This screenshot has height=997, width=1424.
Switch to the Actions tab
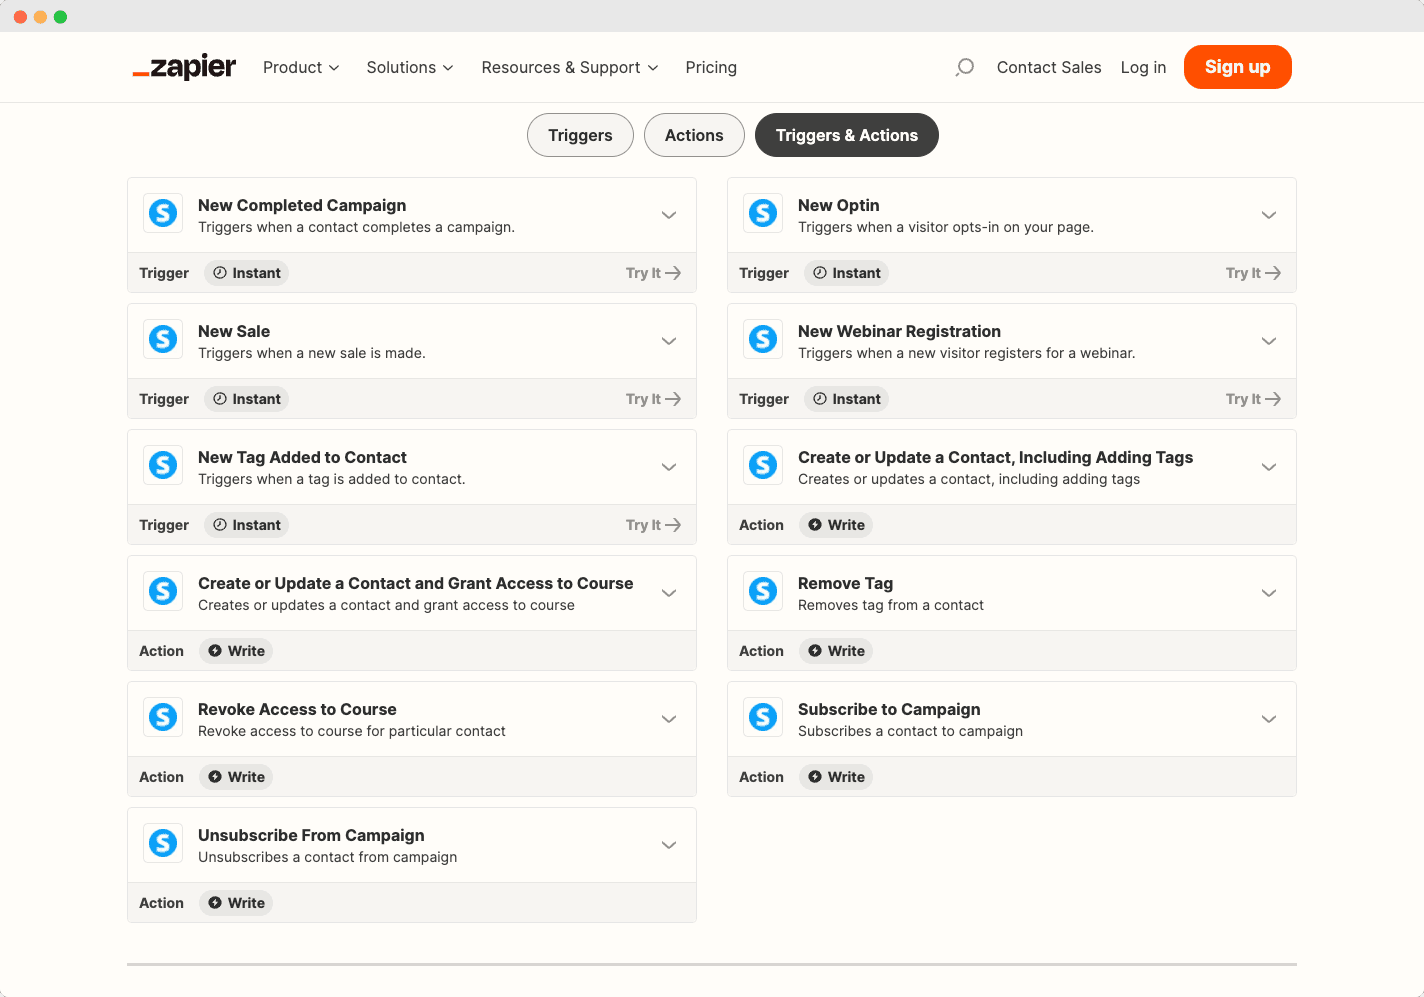(694, 134)
